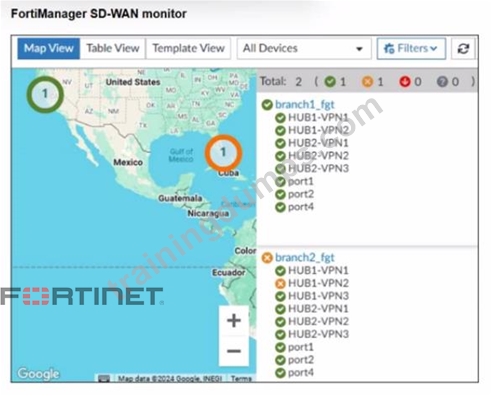Click the green healthy status count icon
The height and width of the screenshot is (396, 492).
tap(330, 82)
